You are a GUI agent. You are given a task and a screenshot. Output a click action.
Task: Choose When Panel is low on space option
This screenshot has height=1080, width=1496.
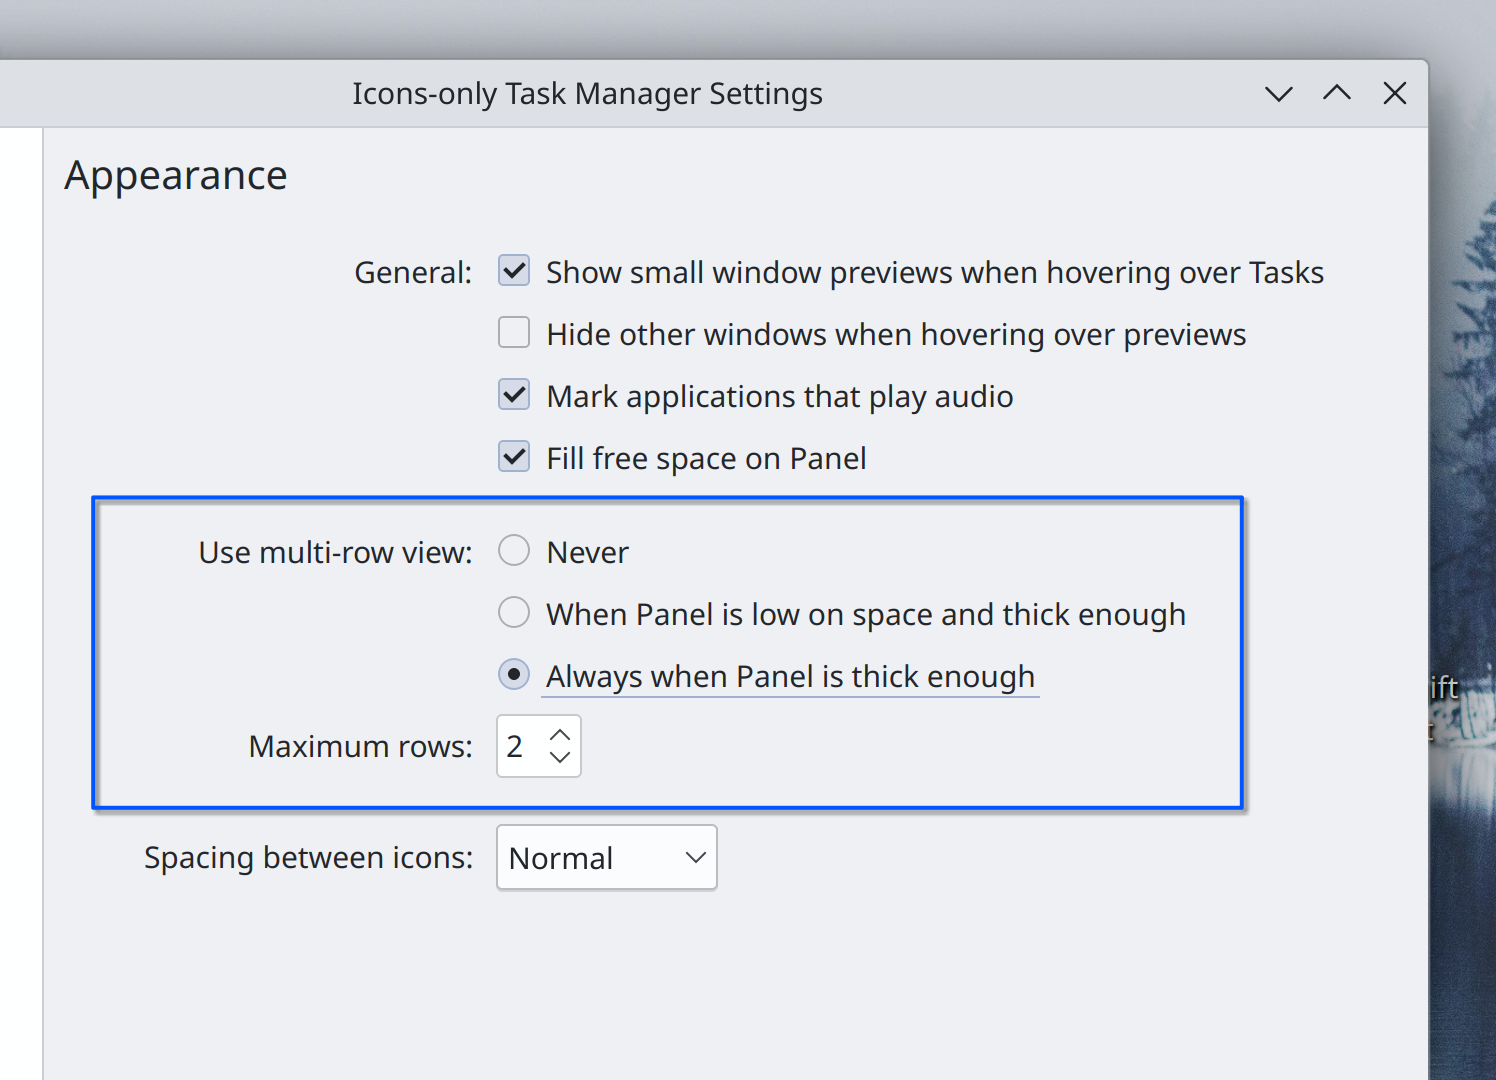(x=514, y=613)
